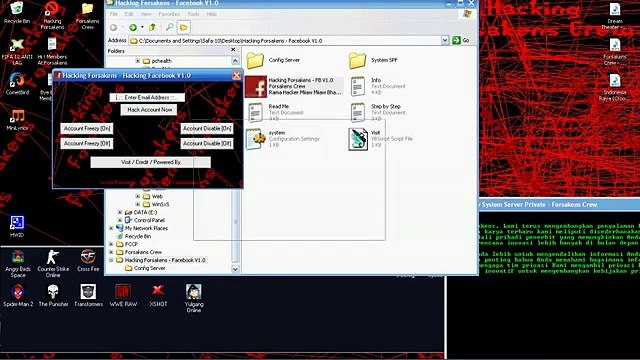Open the Address bar dropdown arrow

click(x=445, y=40)
